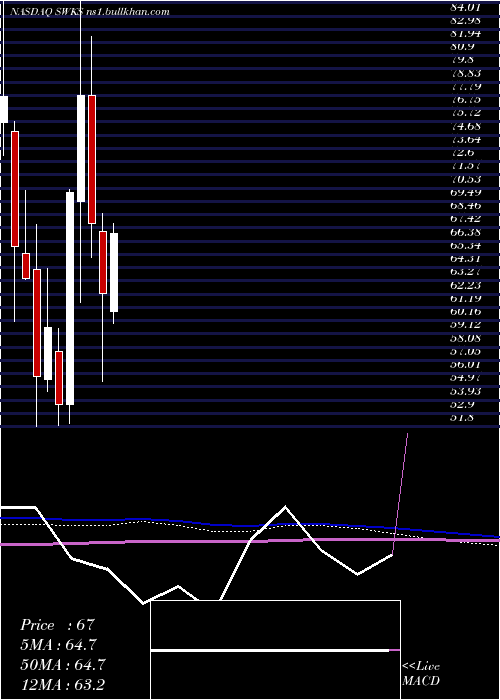Click the <<Live MACD label
The image size is (500, 700).
421,674
